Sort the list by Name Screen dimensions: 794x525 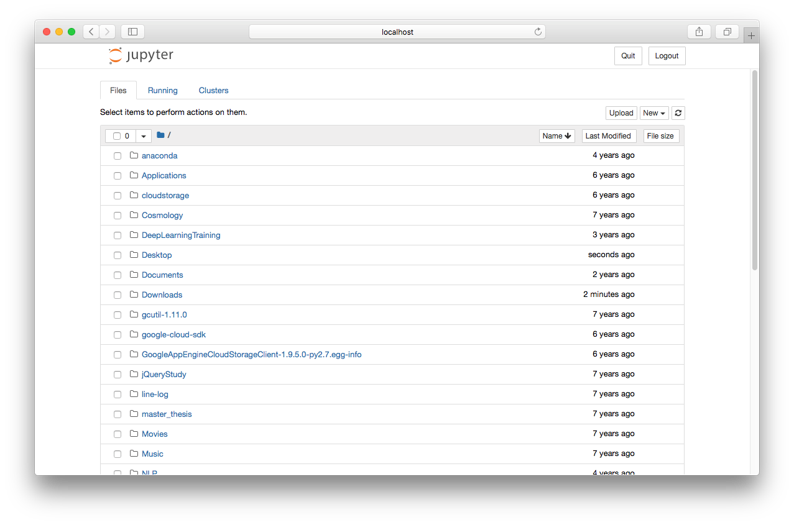pyautogui.click(x=556, y=136)
